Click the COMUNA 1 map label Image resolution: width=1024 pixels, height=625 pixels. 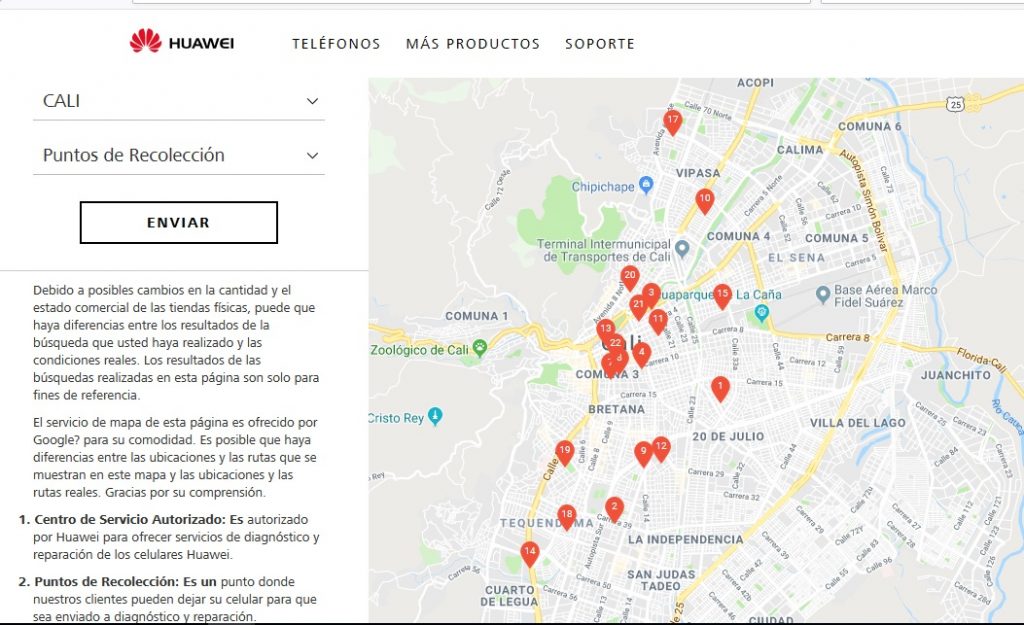tap(477, 316)
